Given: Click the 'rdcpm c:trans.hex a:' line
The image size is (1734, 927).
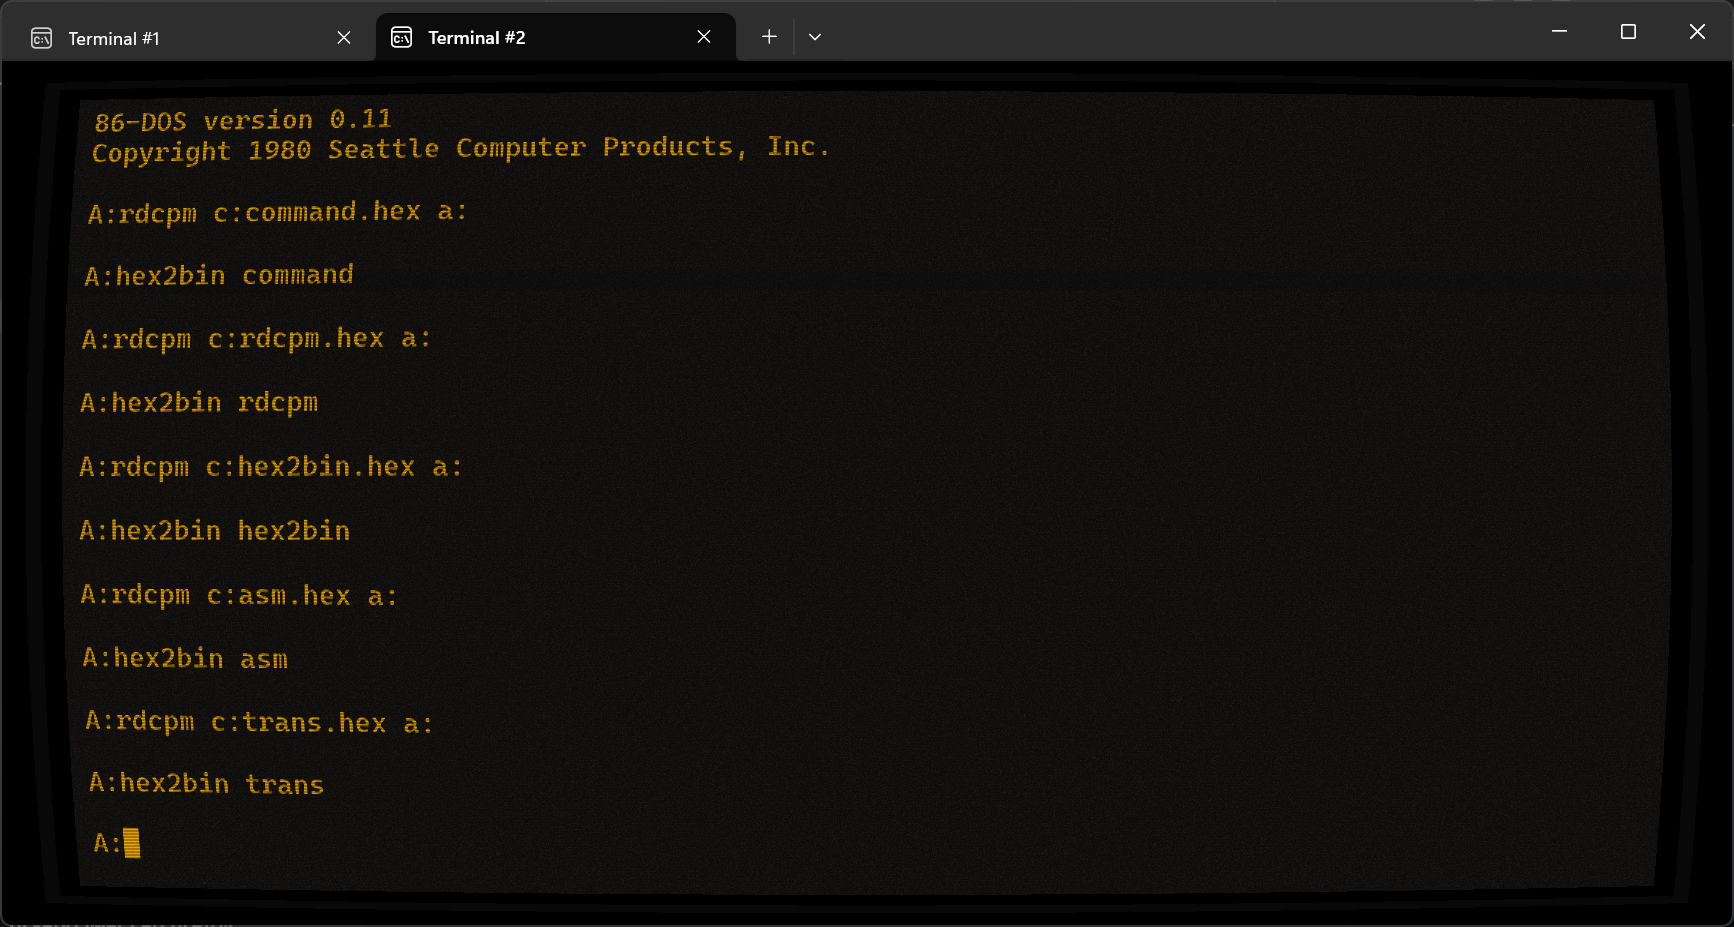Looking at the screenshot, I should 259,722.
